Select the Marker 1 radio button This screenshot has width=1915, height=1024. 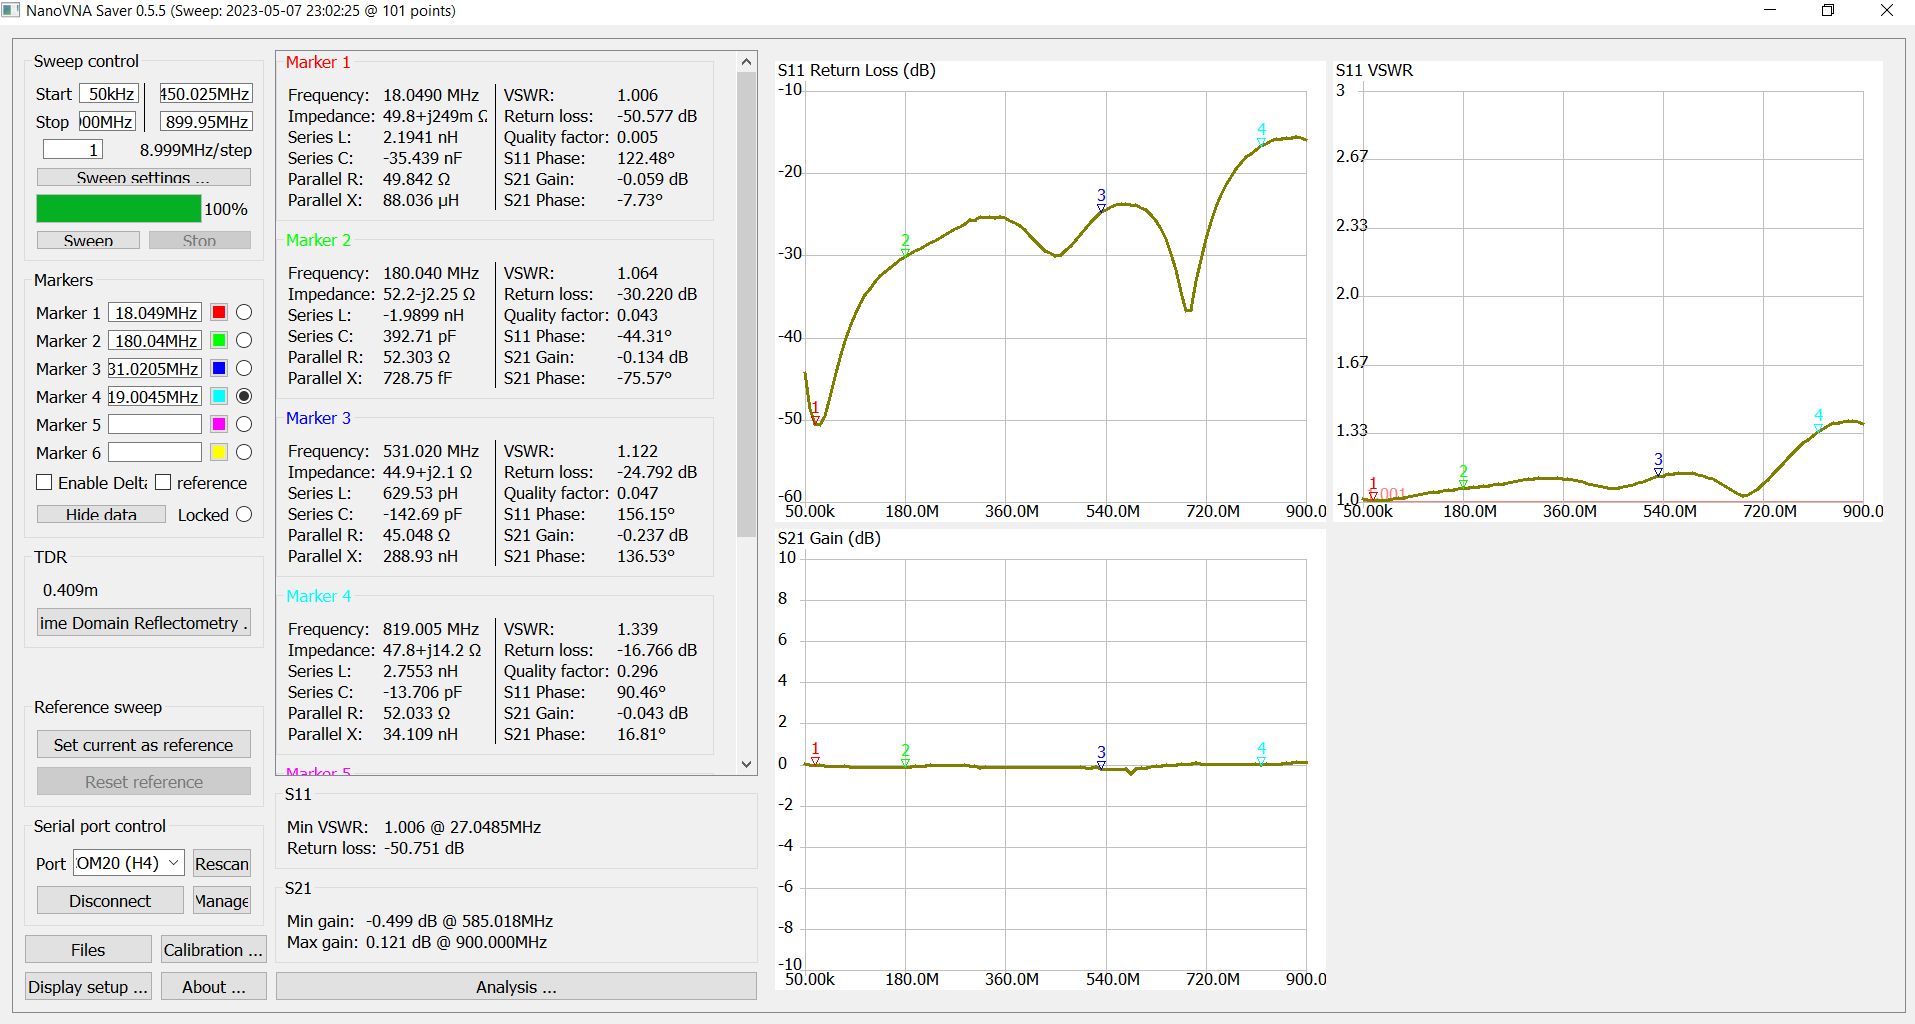[244, 313]
